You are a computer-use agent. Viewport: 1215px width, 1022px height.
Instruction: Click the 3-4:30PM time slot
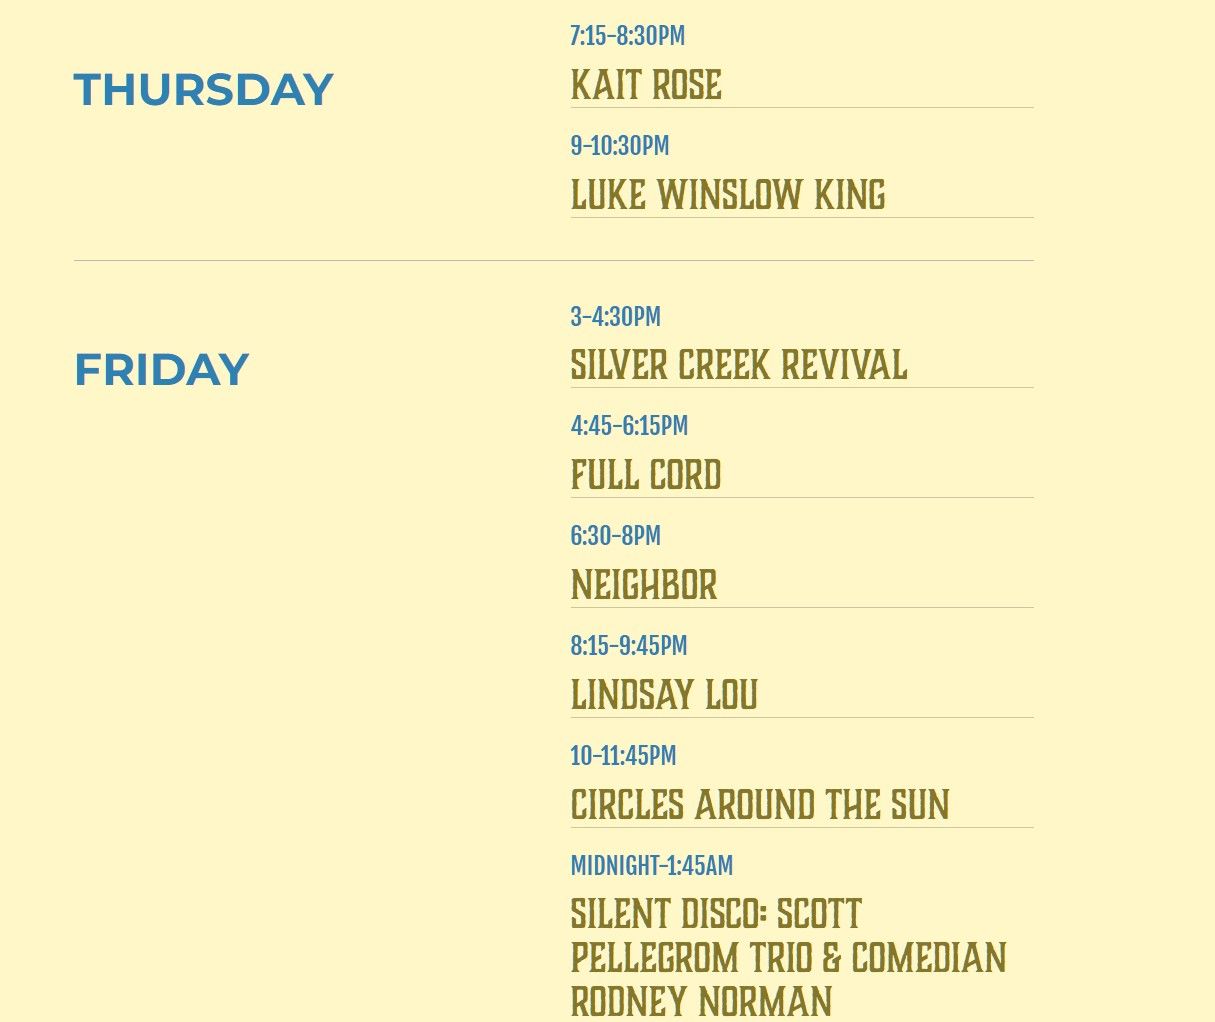[x=615, y=317]
